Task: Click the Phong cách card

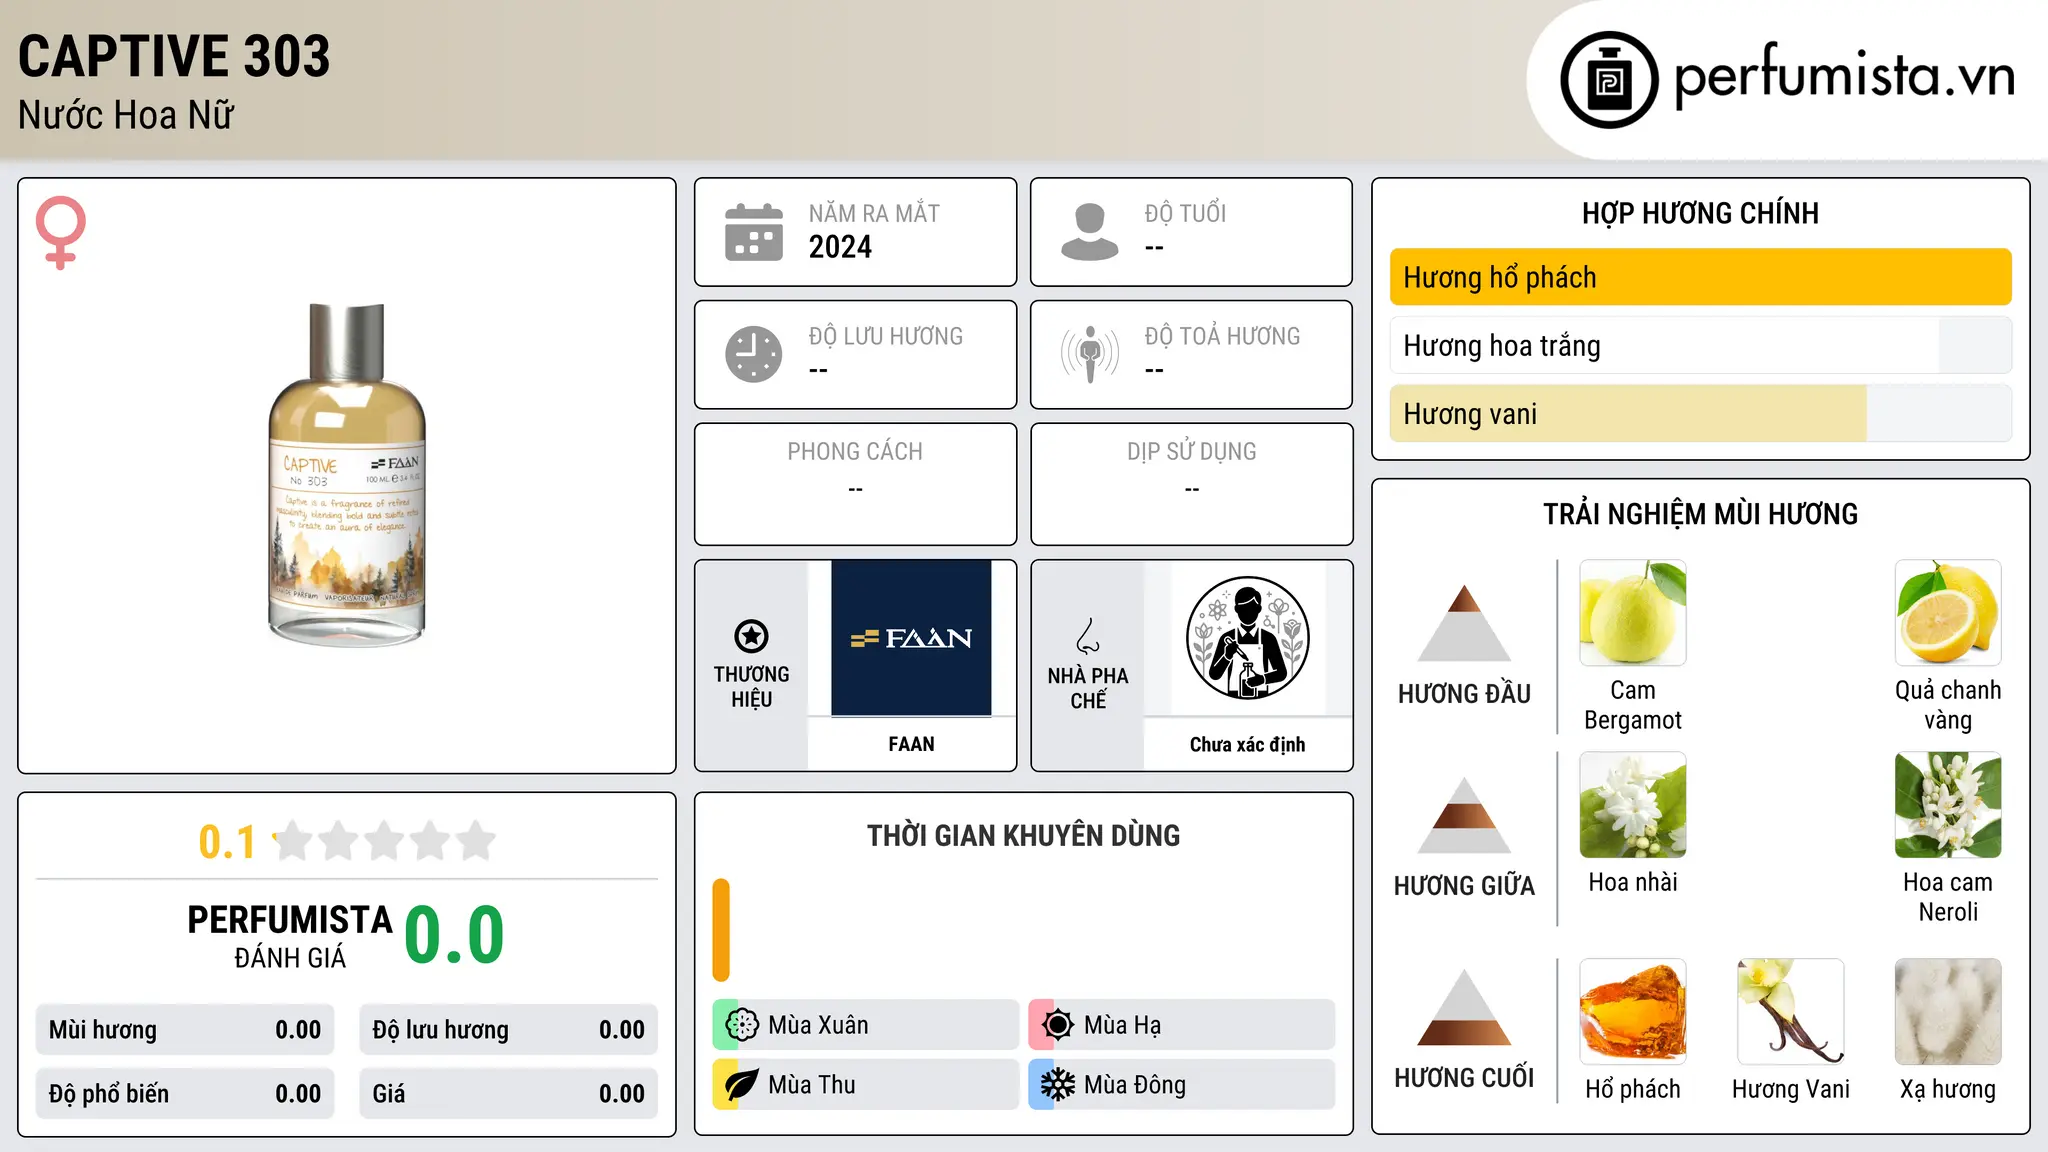Action: [x=855, y=484]
